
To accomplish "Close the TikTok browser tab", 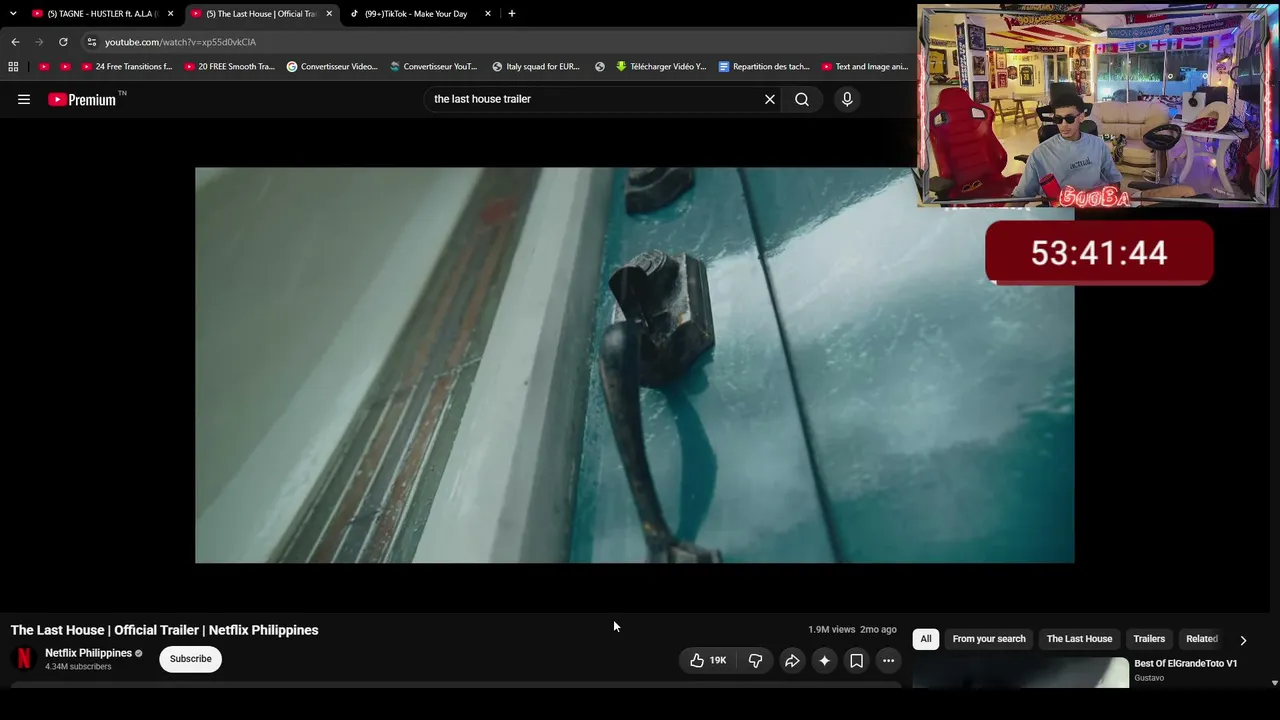I will (488, 14).
